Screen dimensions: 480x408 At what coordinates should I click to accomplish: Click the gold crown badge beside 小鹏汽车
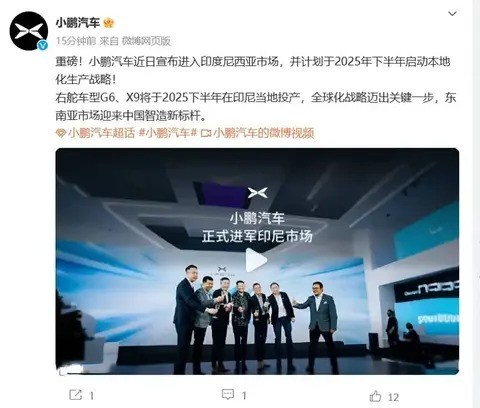[x=109, y=23]
